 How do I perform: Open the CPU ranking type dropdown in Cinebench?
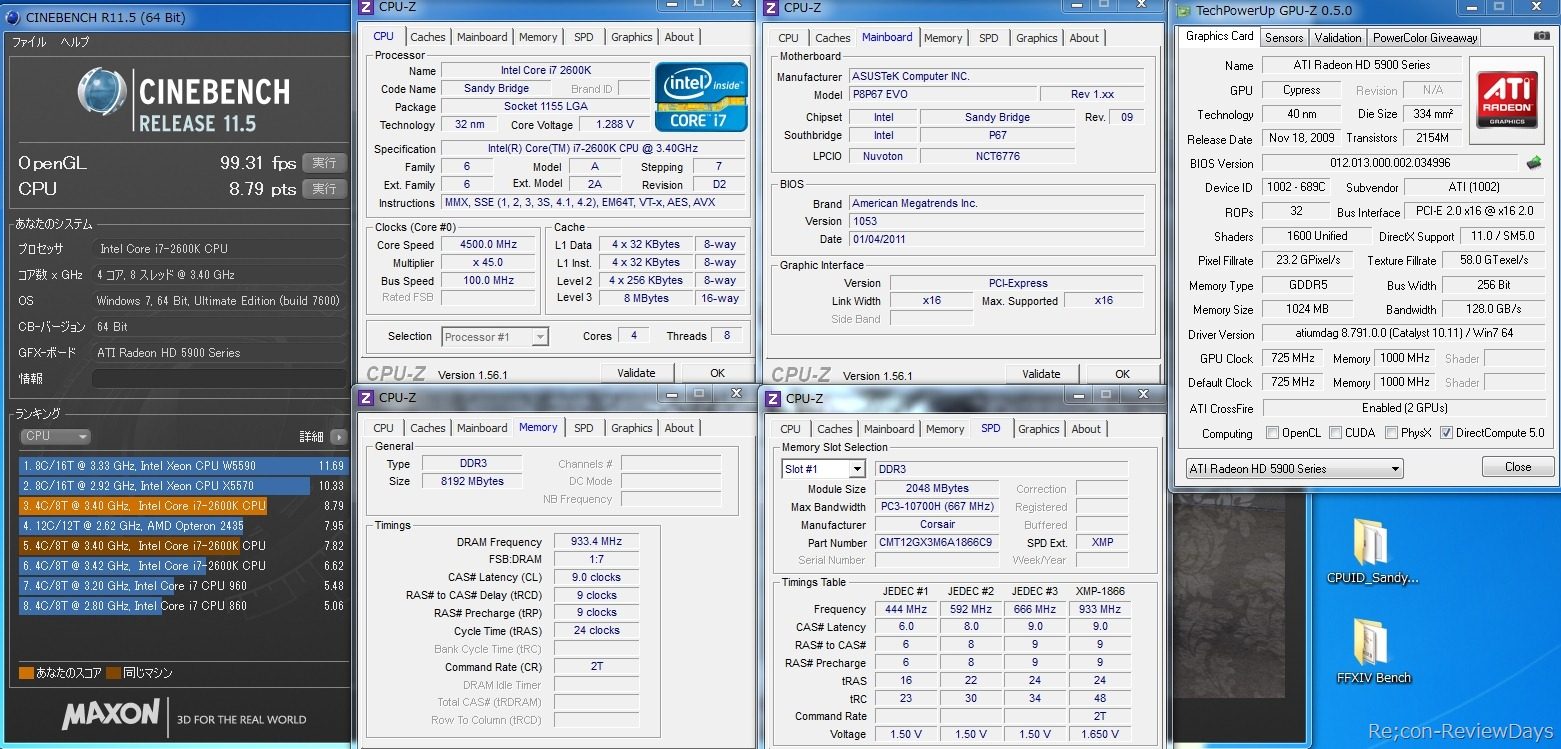tap(56, 436)
